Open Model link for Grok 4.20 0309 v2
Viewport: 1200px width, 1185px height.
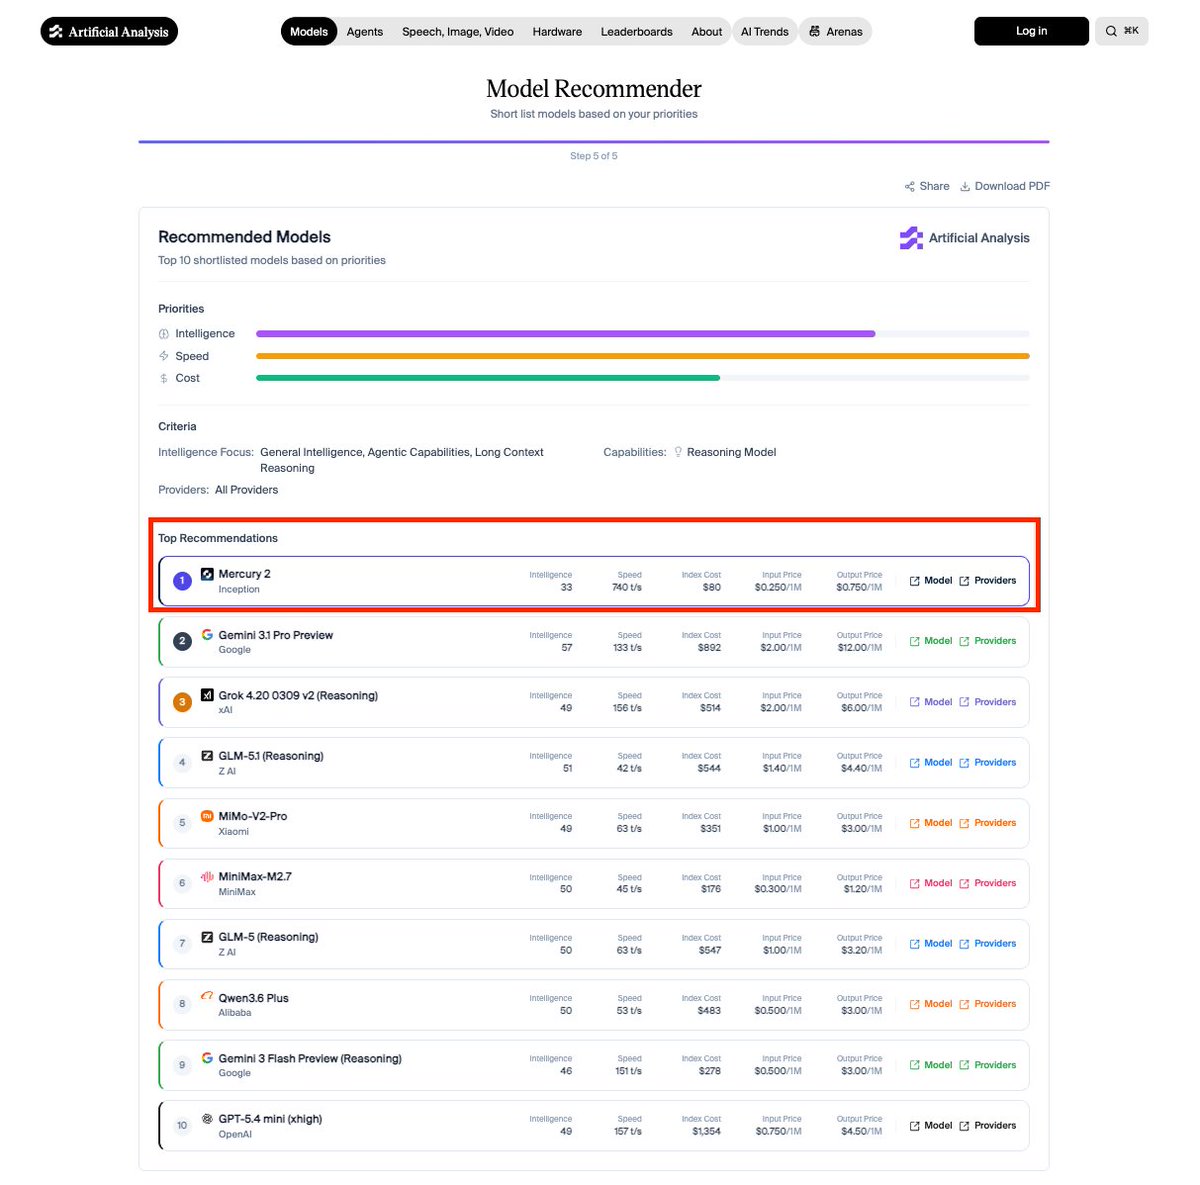[x=930, y=702]
